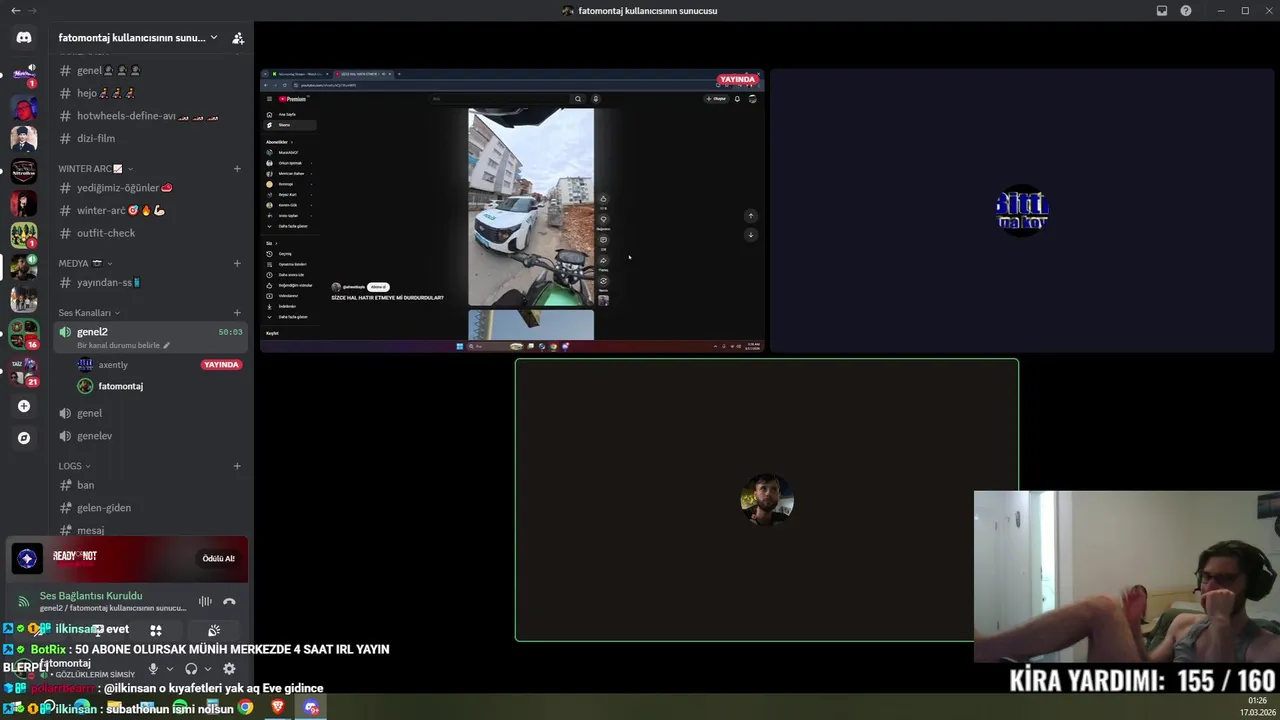Toggle noise suppression waveform button
The height and width of the screenshot is (720, 1280).
(205, 601)
